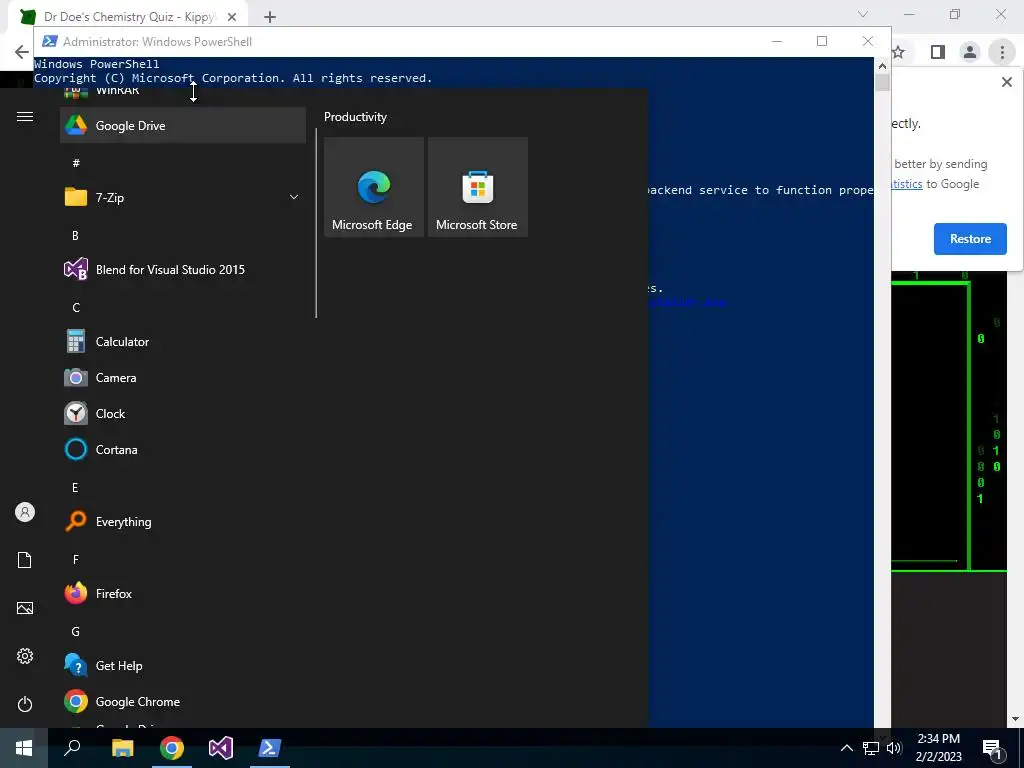Viewport: 1024px width, 768px height.
Task: Open the clock and date flyout
Action: coord(938,748)
